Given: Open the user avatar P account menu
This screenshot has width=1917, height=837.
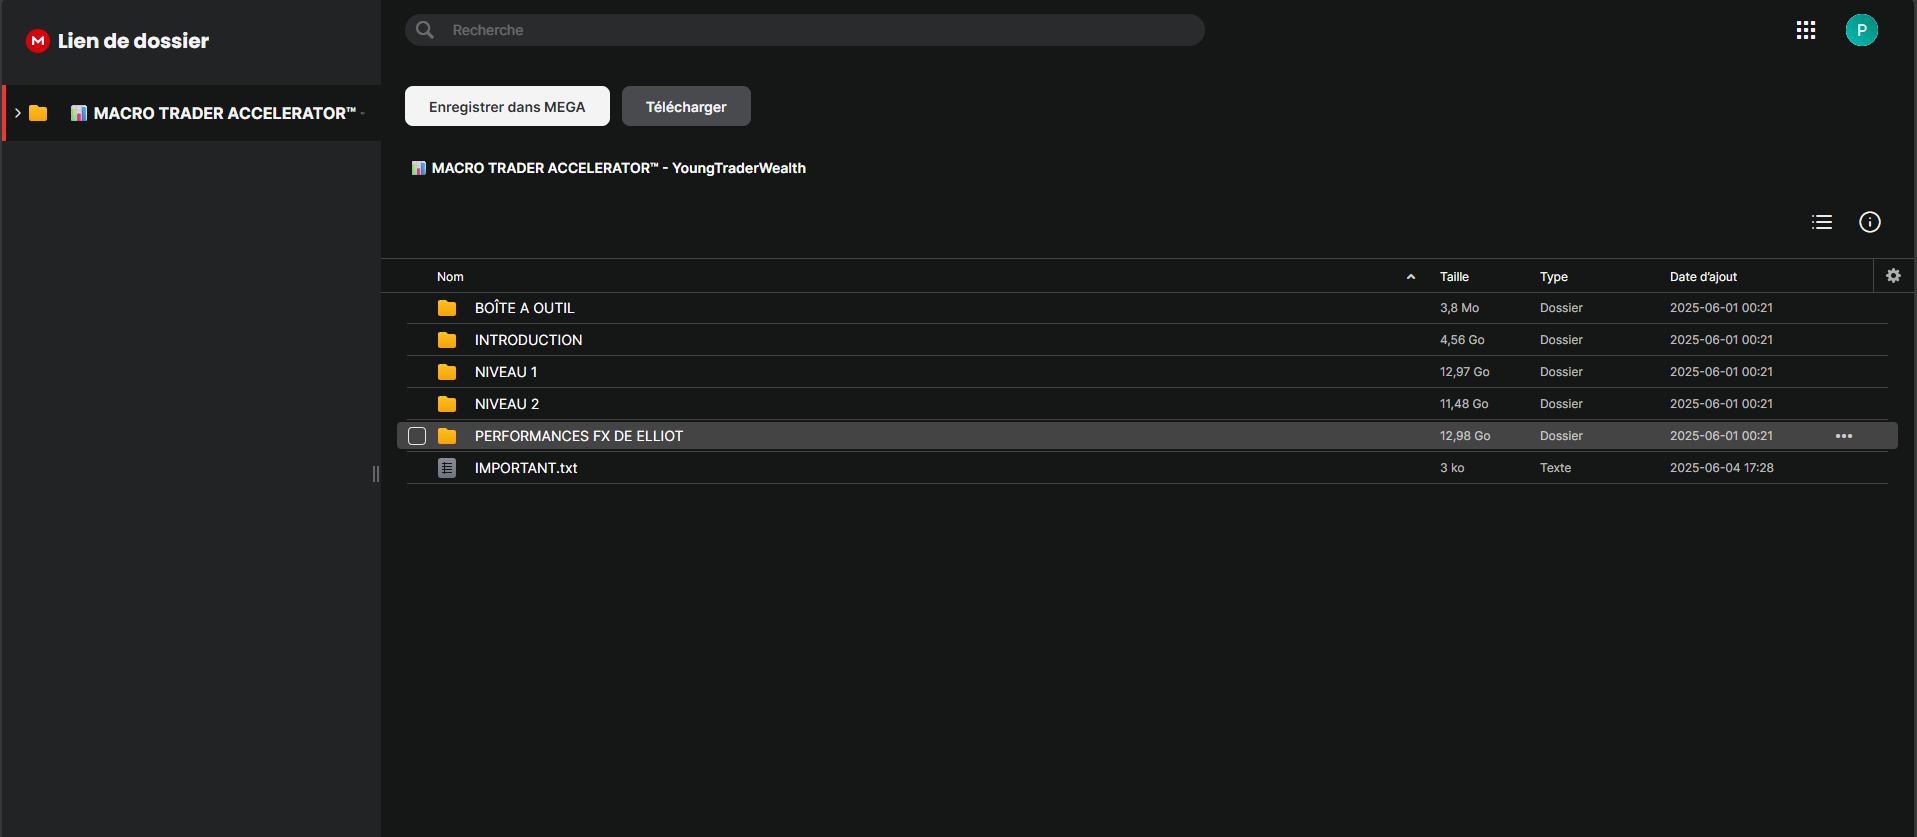Looking at the screenshot, I should [x=1862, y=30].
